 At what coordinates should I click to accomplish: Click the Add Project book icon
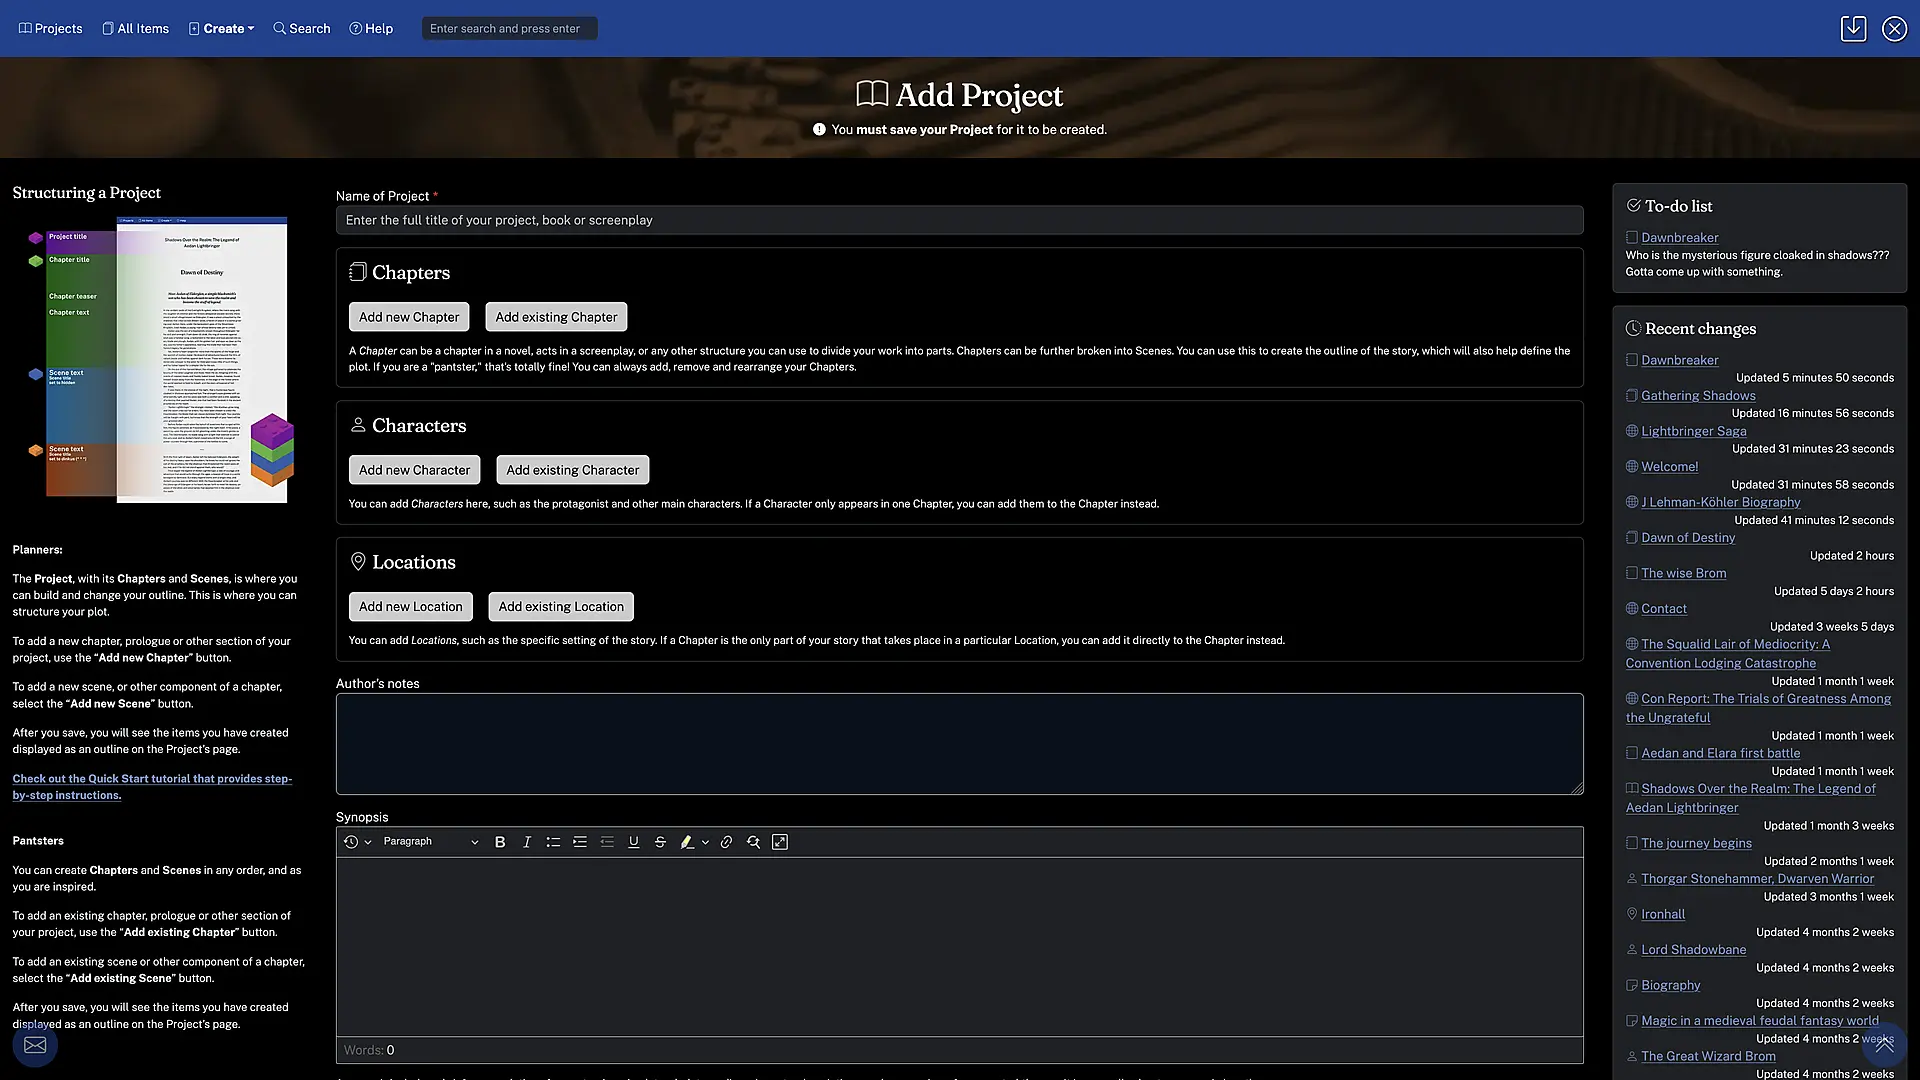tap(872, 94)
